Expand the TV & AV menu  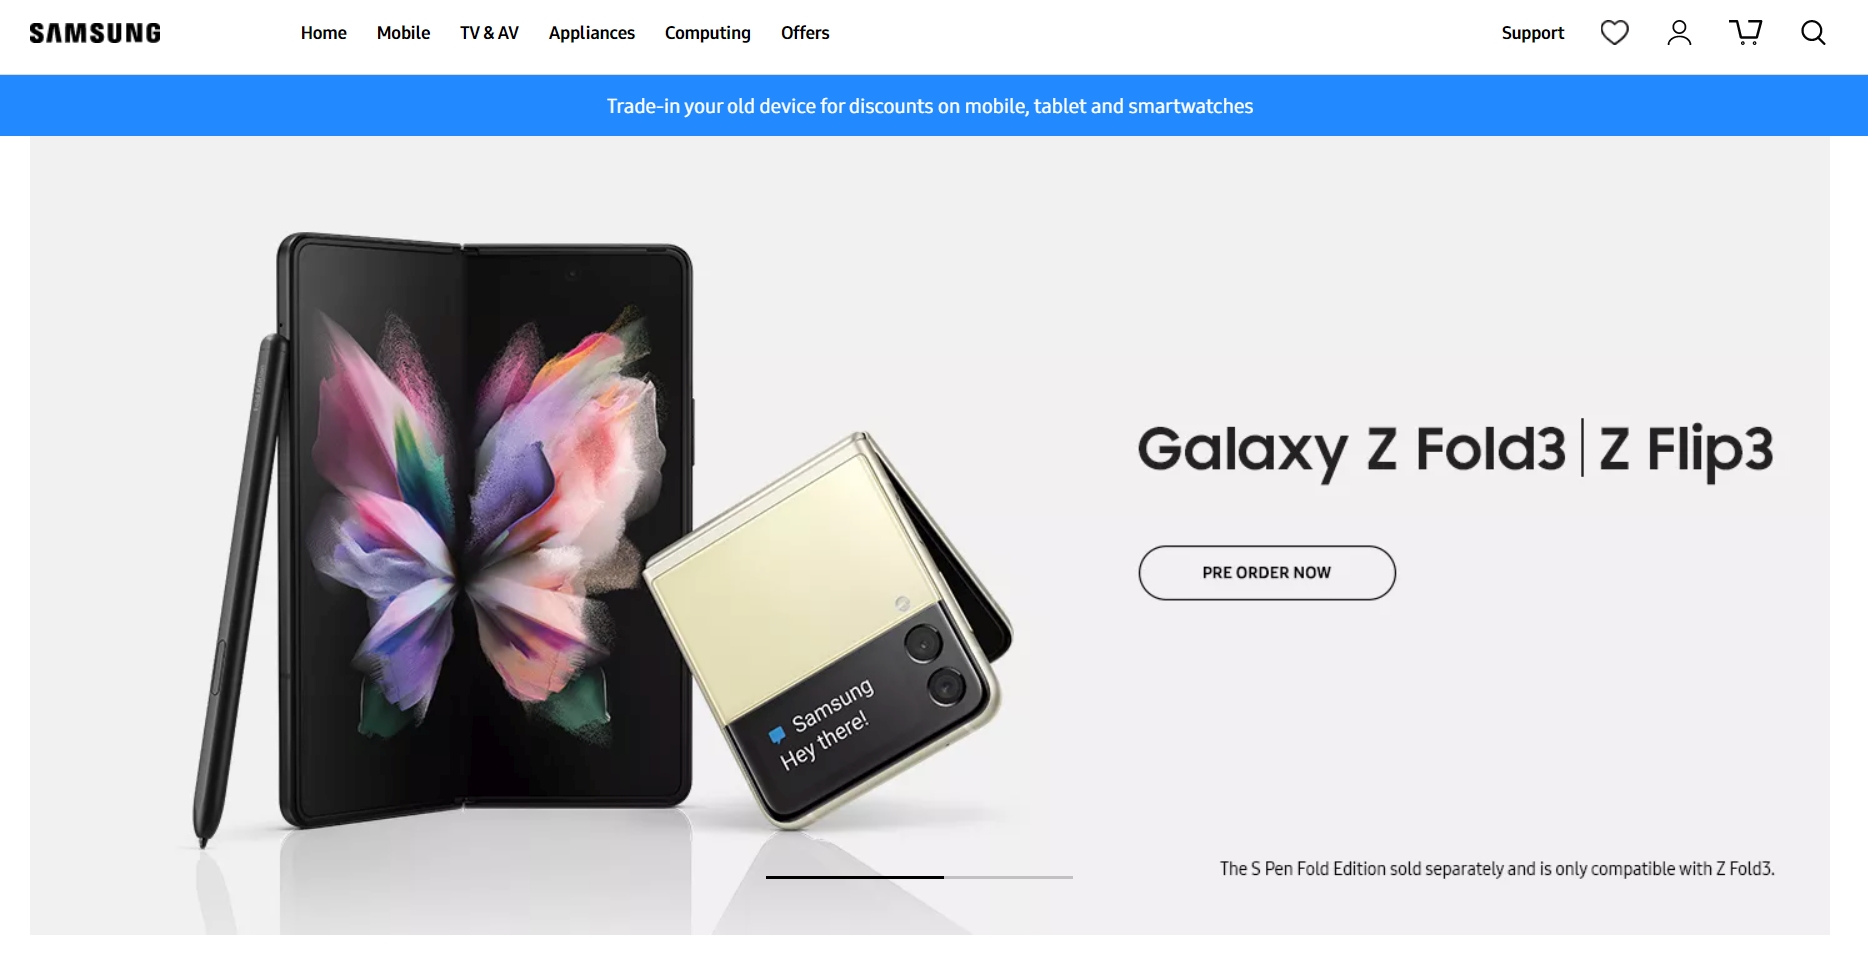click(489, 33)
